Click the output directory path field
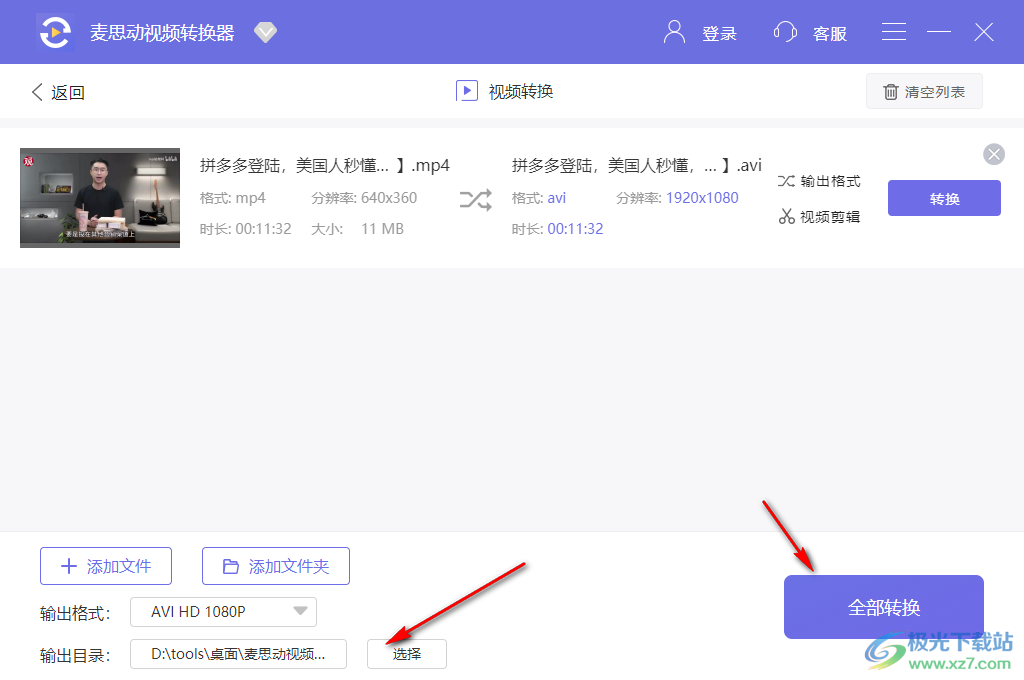This screenshot has height=680, width=1024. click(238, 654)
